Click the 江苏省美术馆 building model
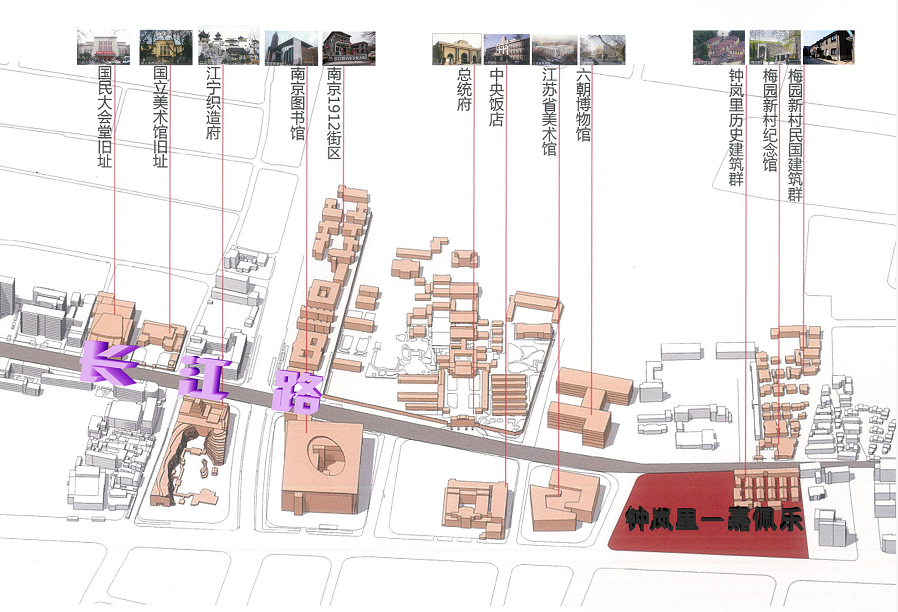 [564, 500]
